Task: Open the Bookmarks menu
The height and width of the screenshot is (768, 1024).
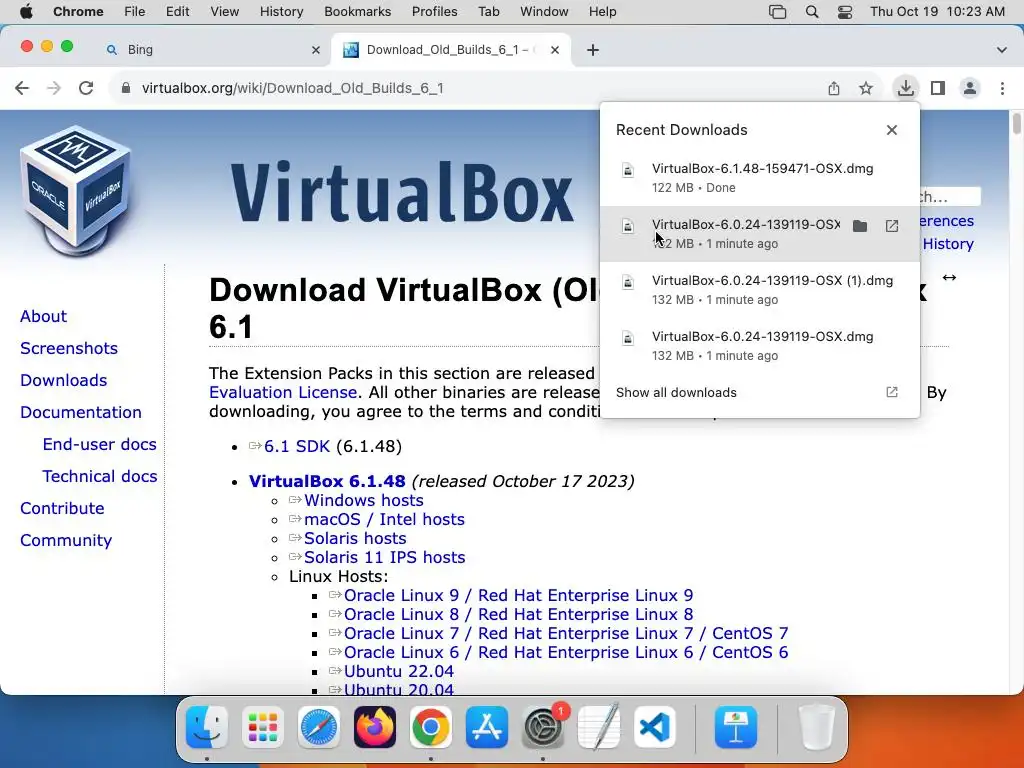Action: pos(357,12)
